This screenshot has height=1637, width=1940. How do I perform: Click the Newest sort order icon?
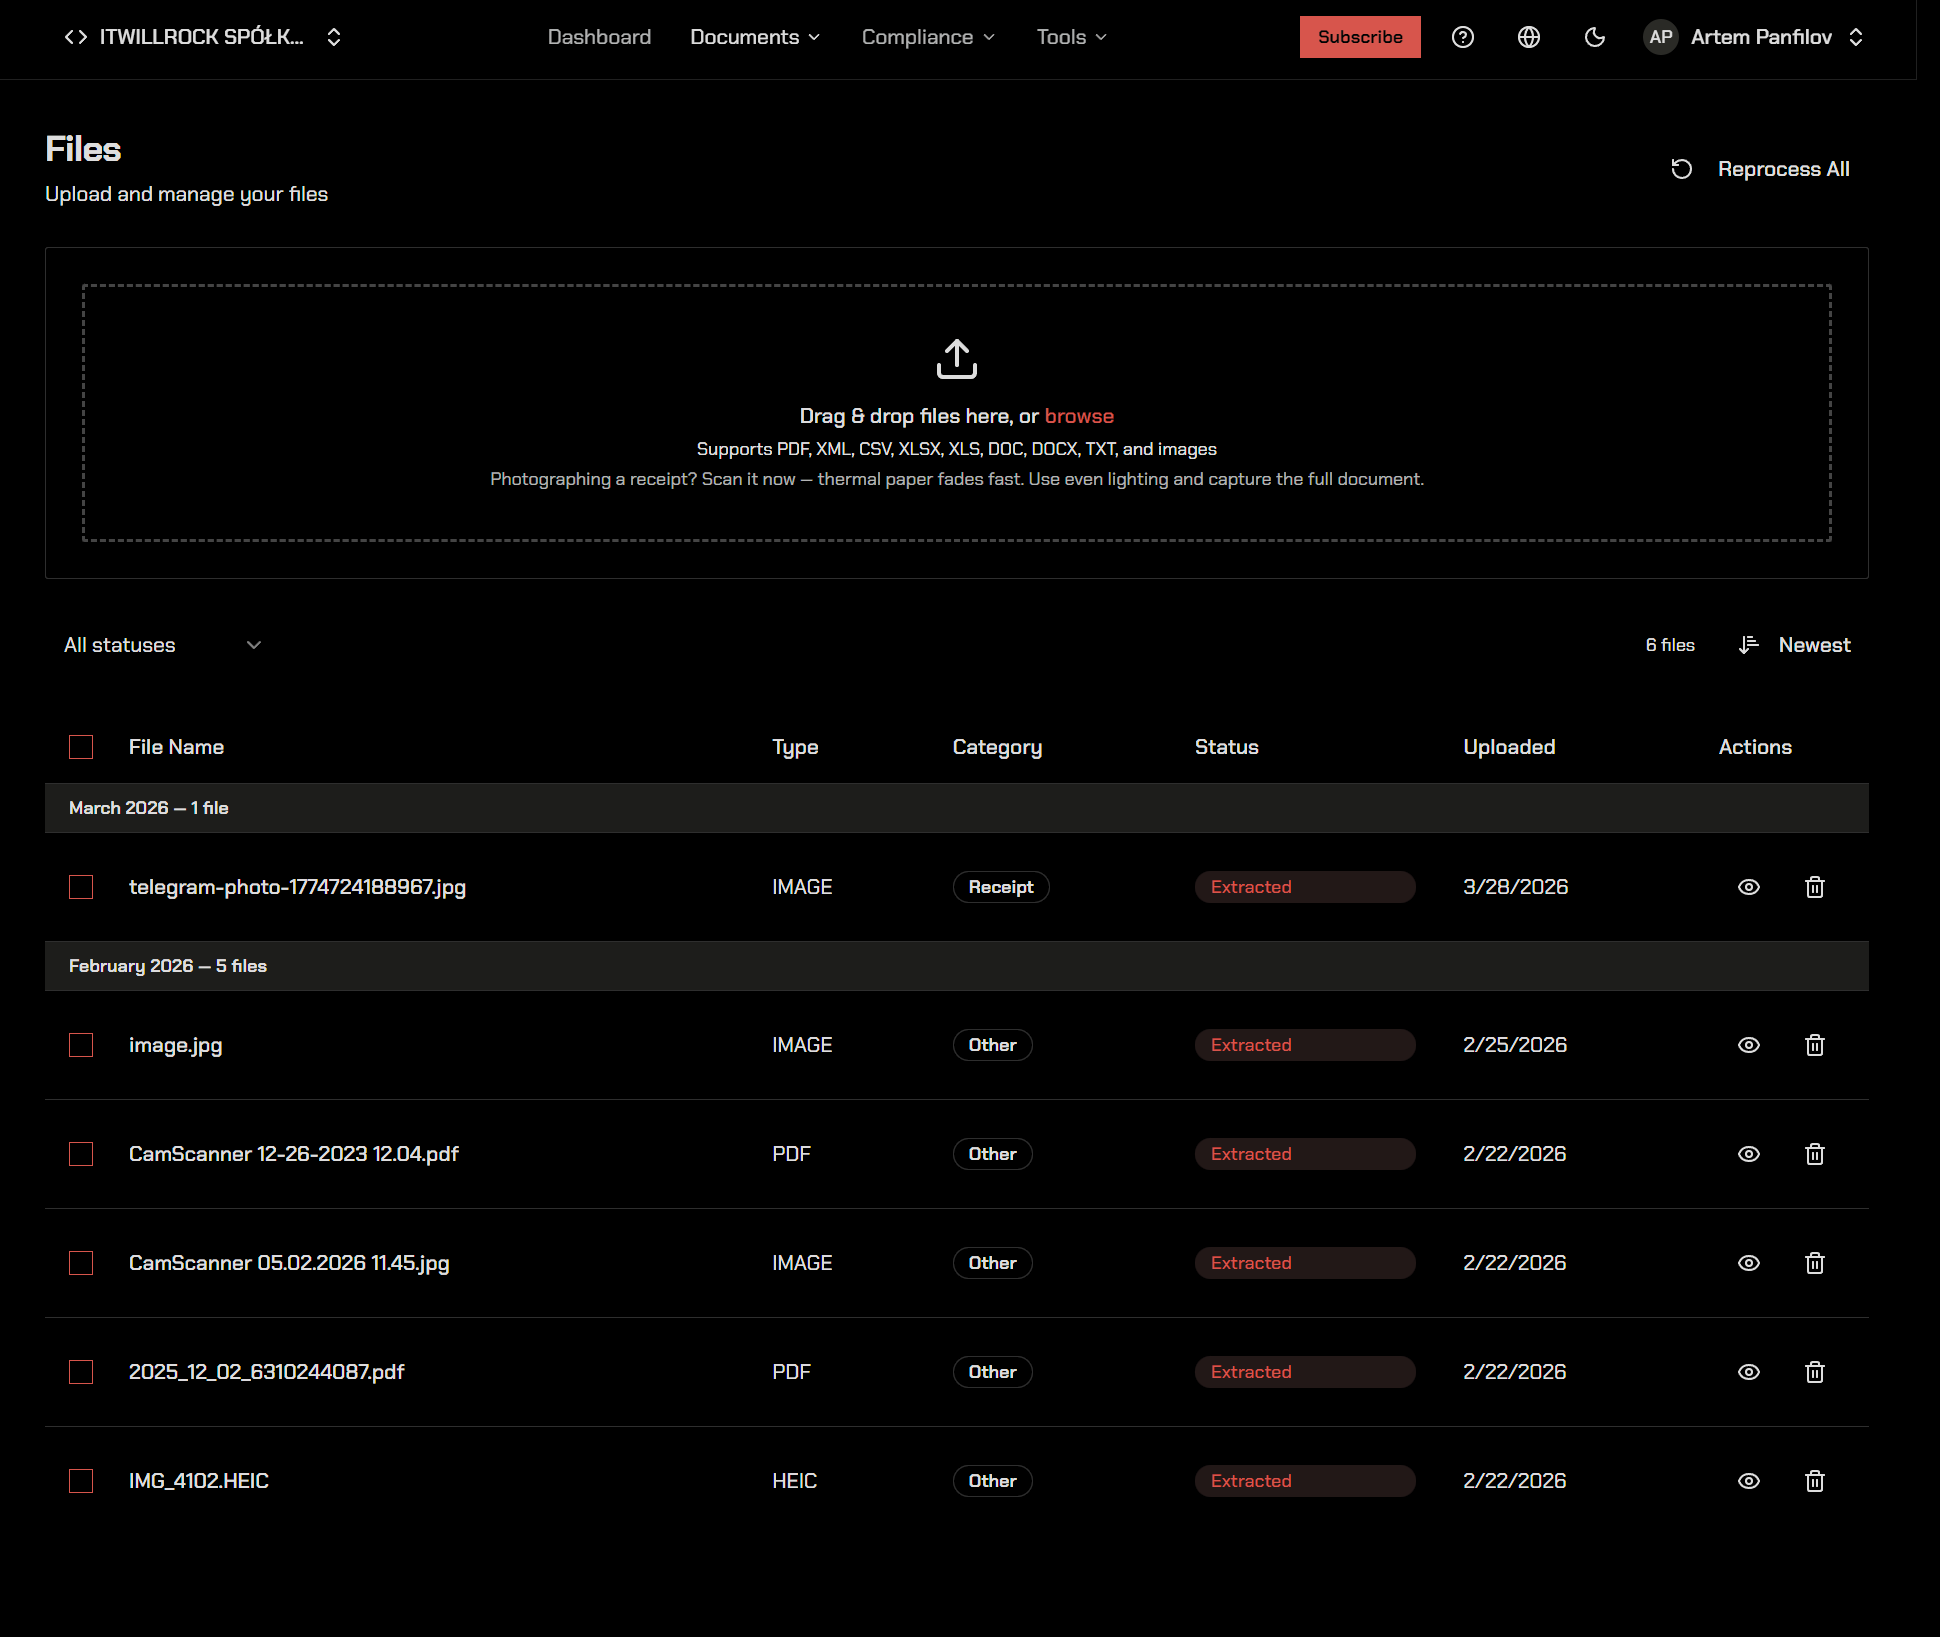point(1748,645)
